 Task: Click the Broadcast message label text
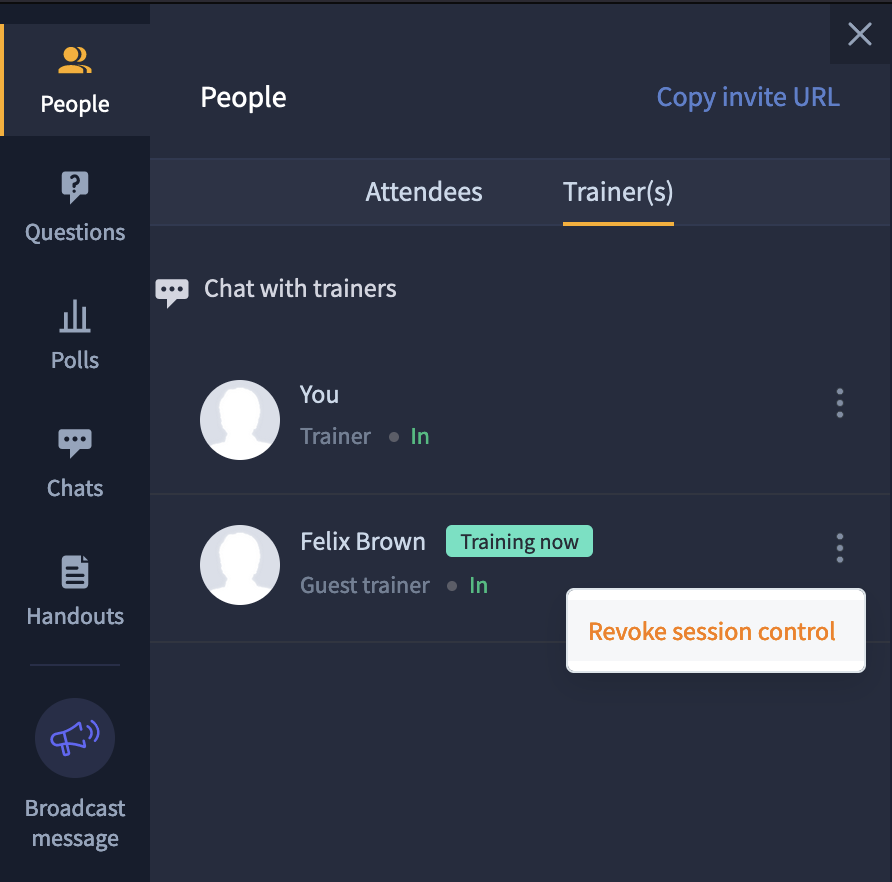click(75, 823)
